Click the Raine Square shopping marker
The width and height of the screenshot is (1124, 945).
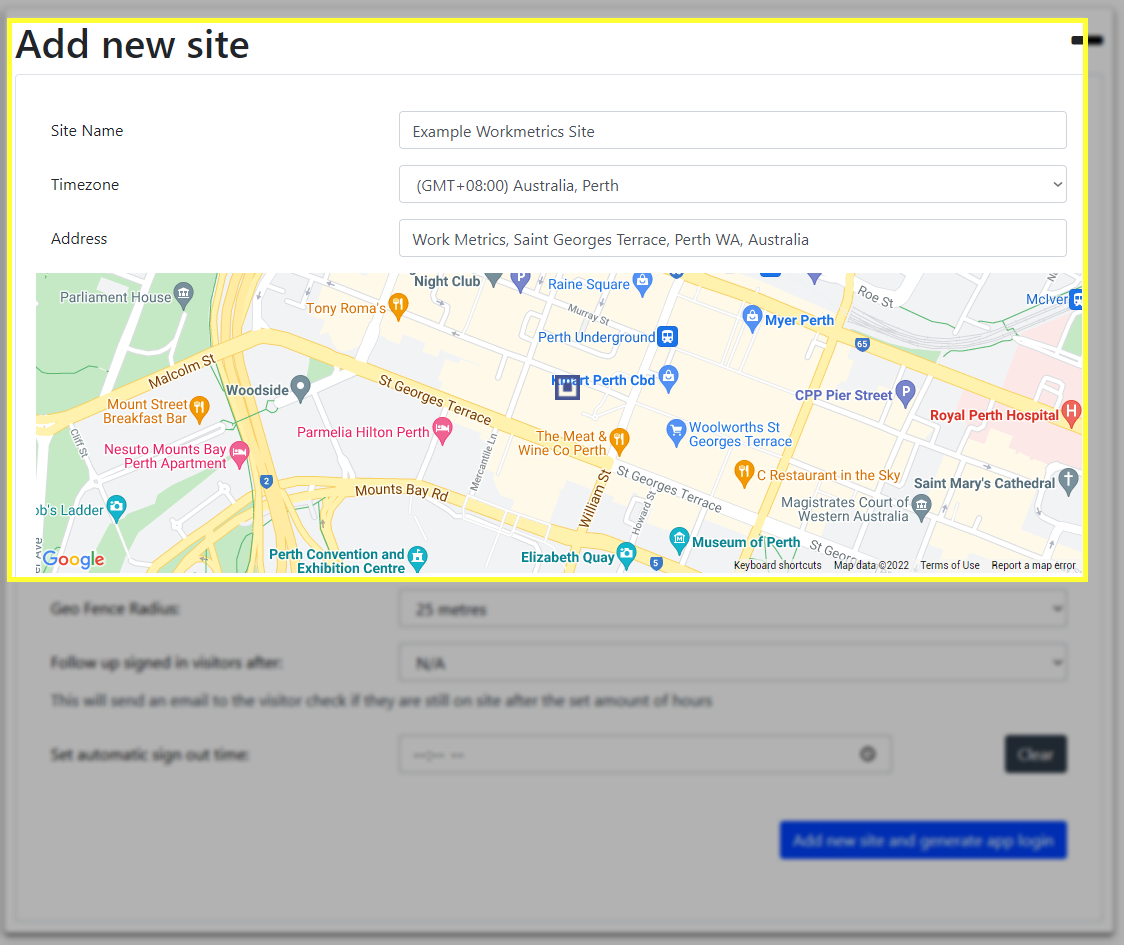point(642,281)
